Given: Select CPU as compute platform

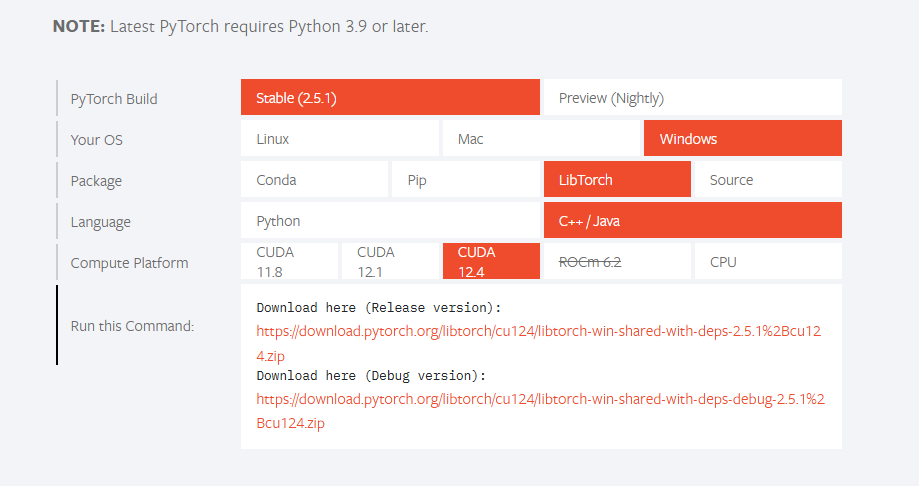Looking at the screenshot, I should [x=768, y=261].
